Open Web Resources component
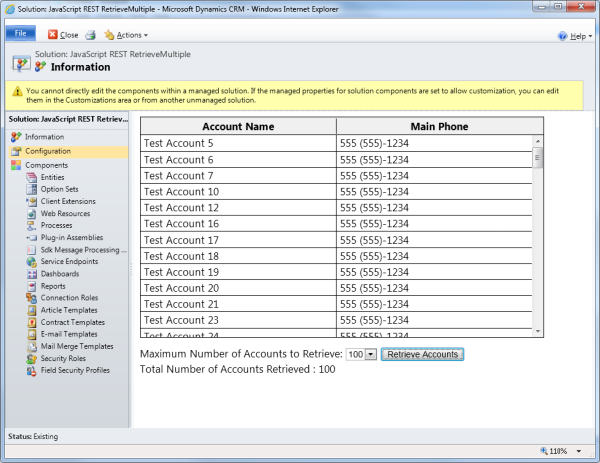This screenshot has height=463, width=600. [65, 213]
